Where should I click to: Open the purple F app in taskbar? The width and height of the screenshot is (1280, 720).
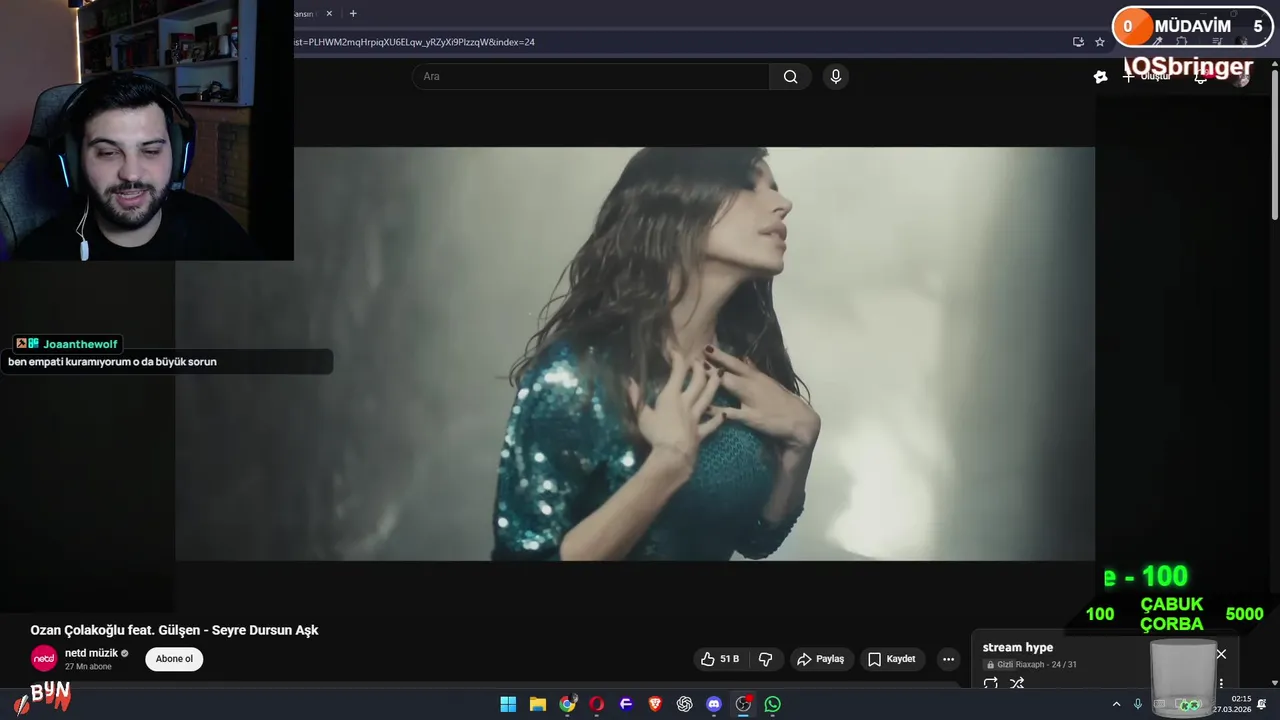pos(626,704)
